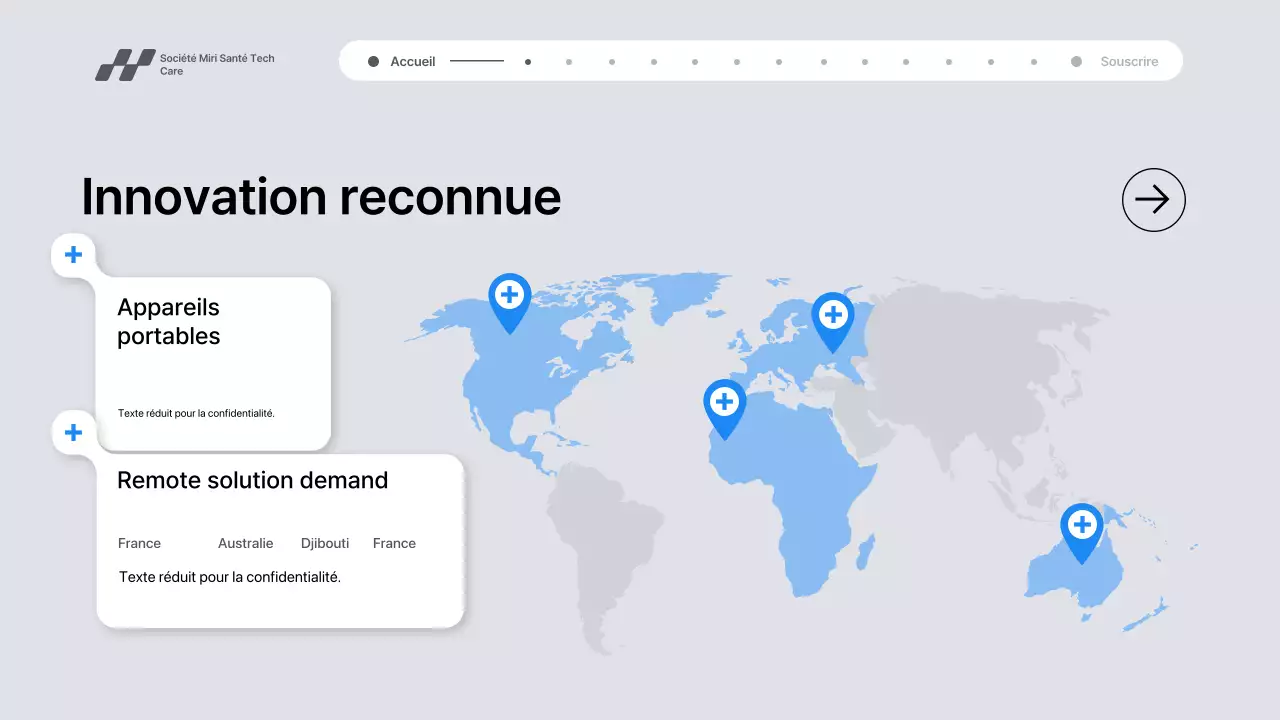Image resolution: width=1280 pixels, height=720 pixels.
Task: Click the map pin over Canada
Action: click(510, 297)
